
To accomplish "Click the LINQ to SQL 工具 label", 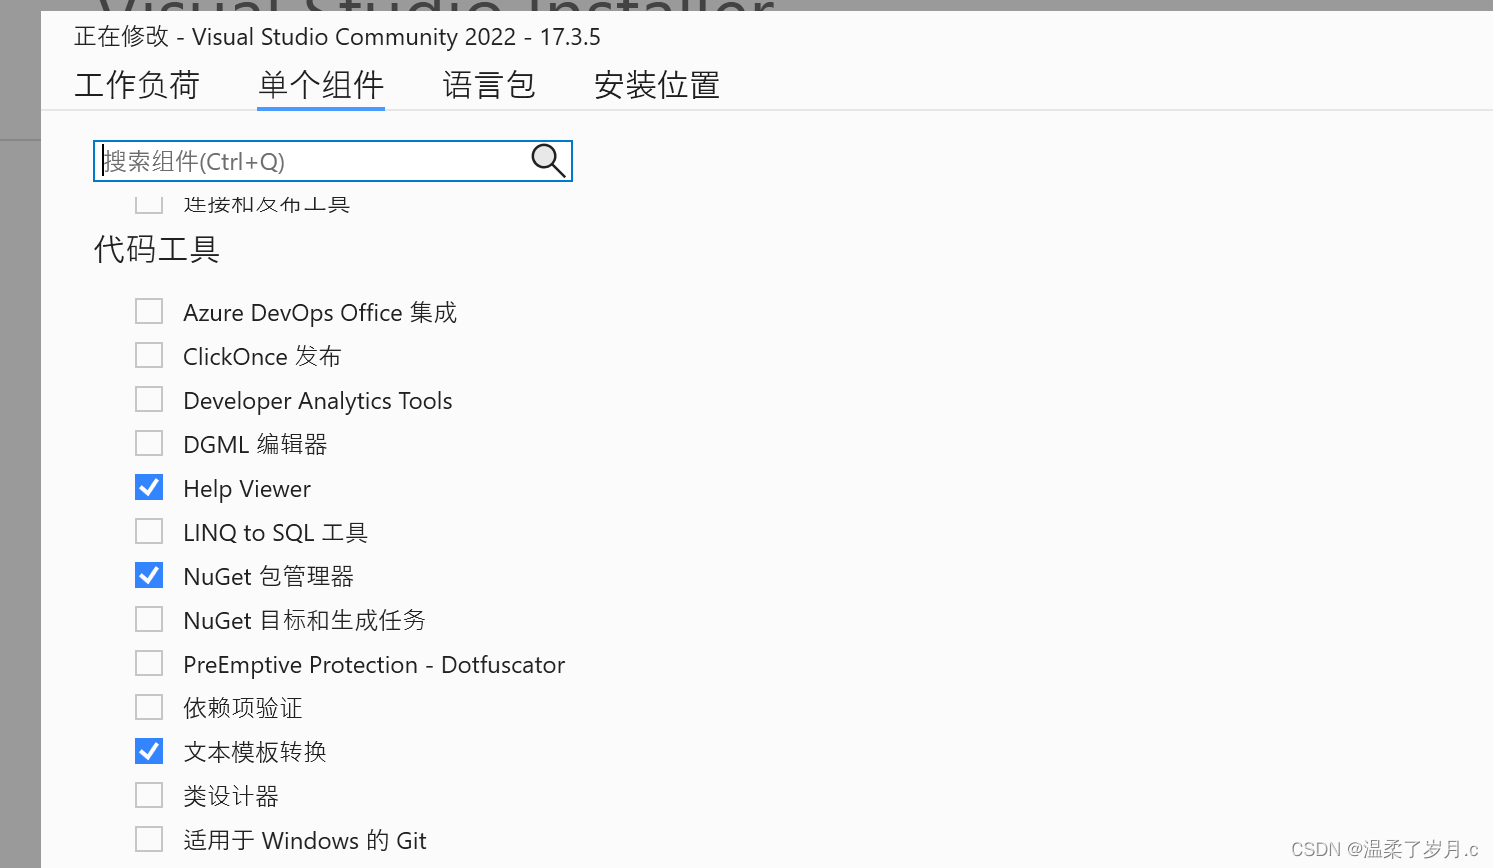I will (x=276, y=533).
